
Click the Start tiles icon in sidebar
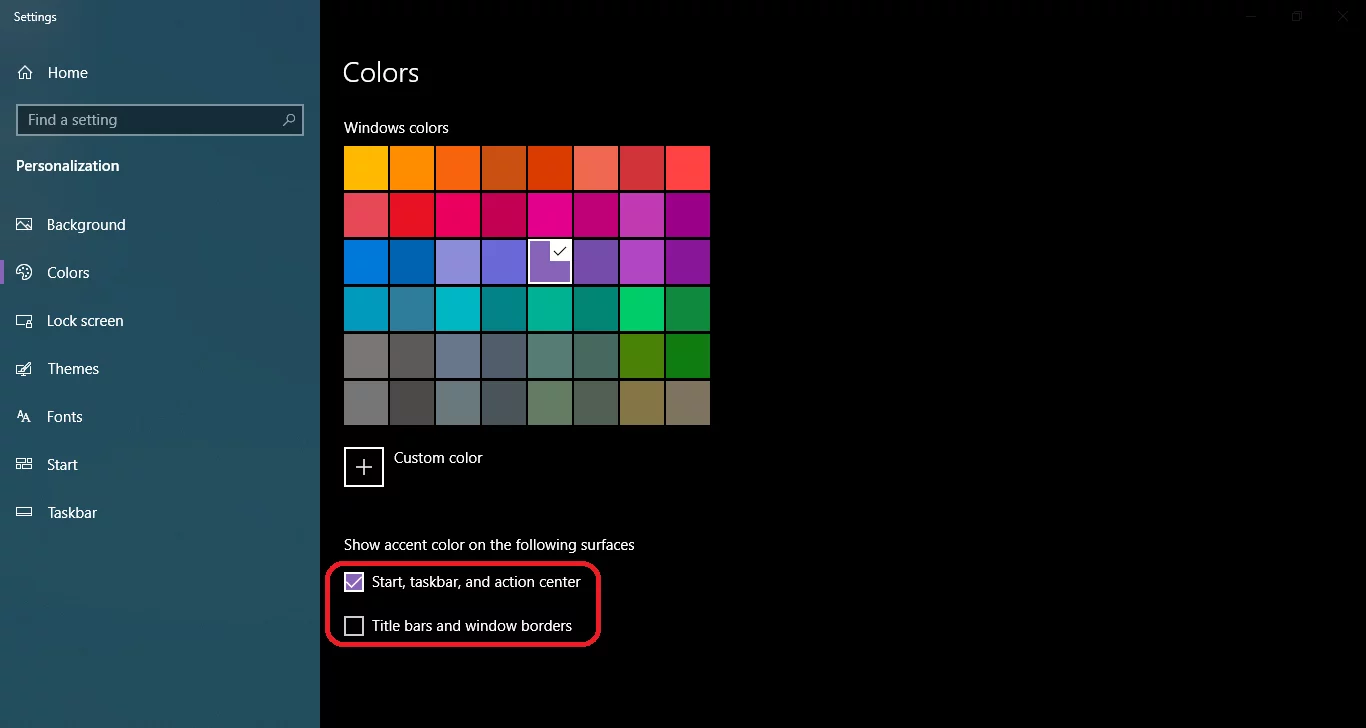[x=25, y=465]
